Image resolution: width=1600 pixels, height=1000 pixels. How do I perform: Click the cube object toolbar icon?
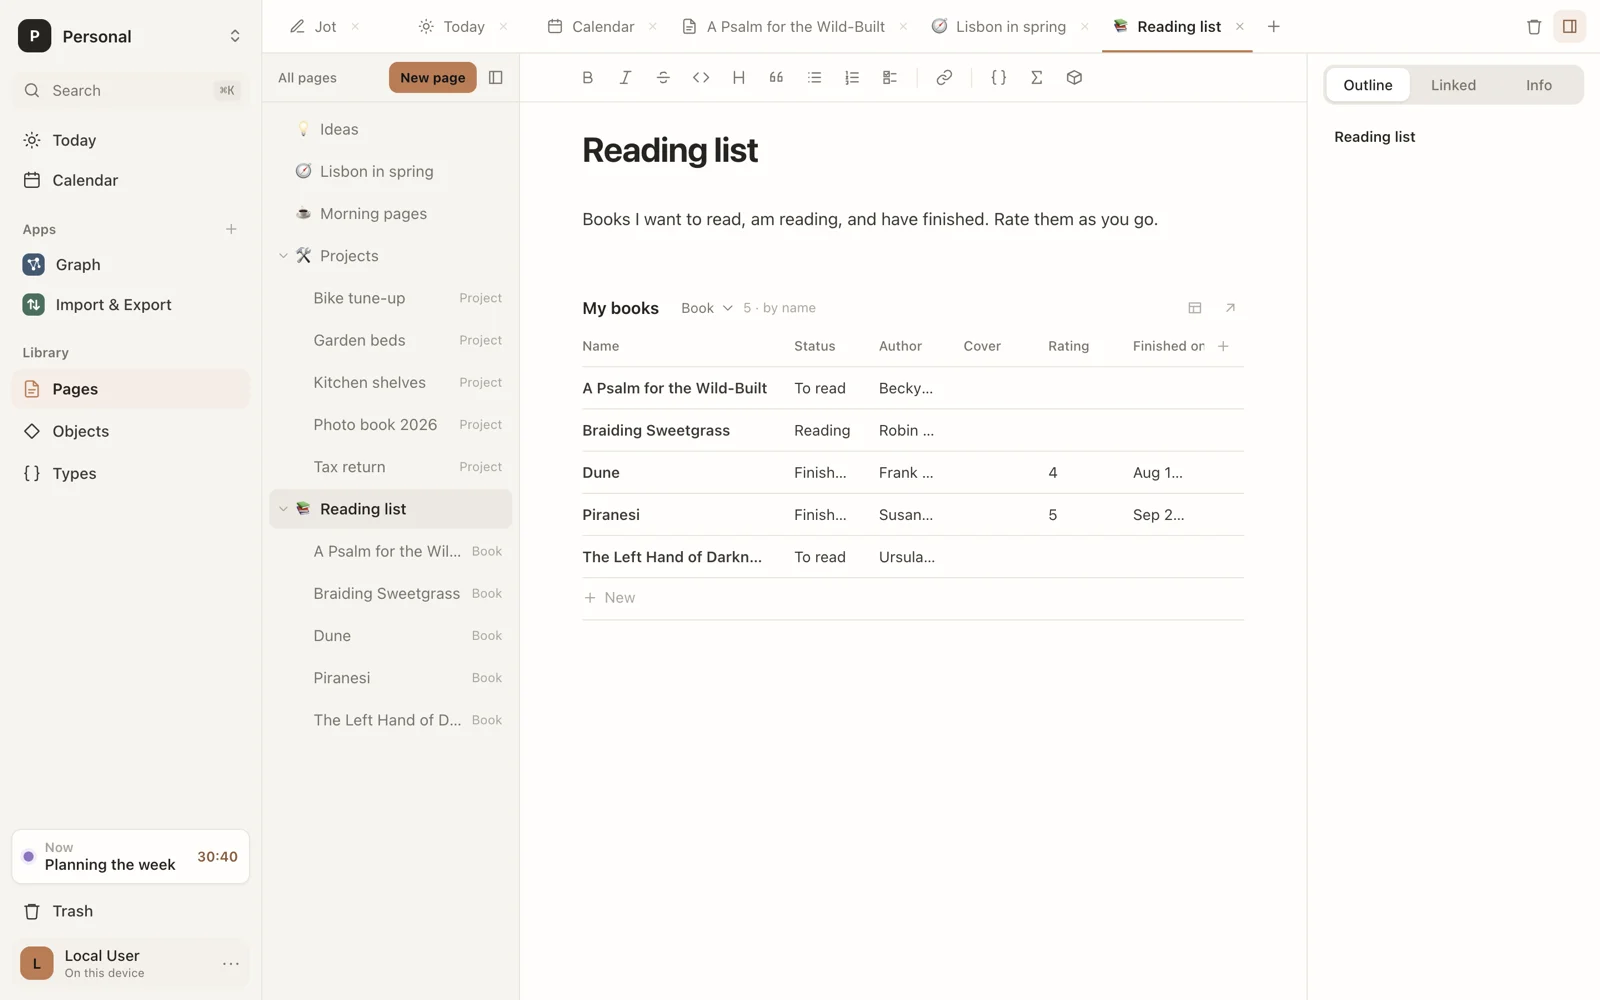1074,77
